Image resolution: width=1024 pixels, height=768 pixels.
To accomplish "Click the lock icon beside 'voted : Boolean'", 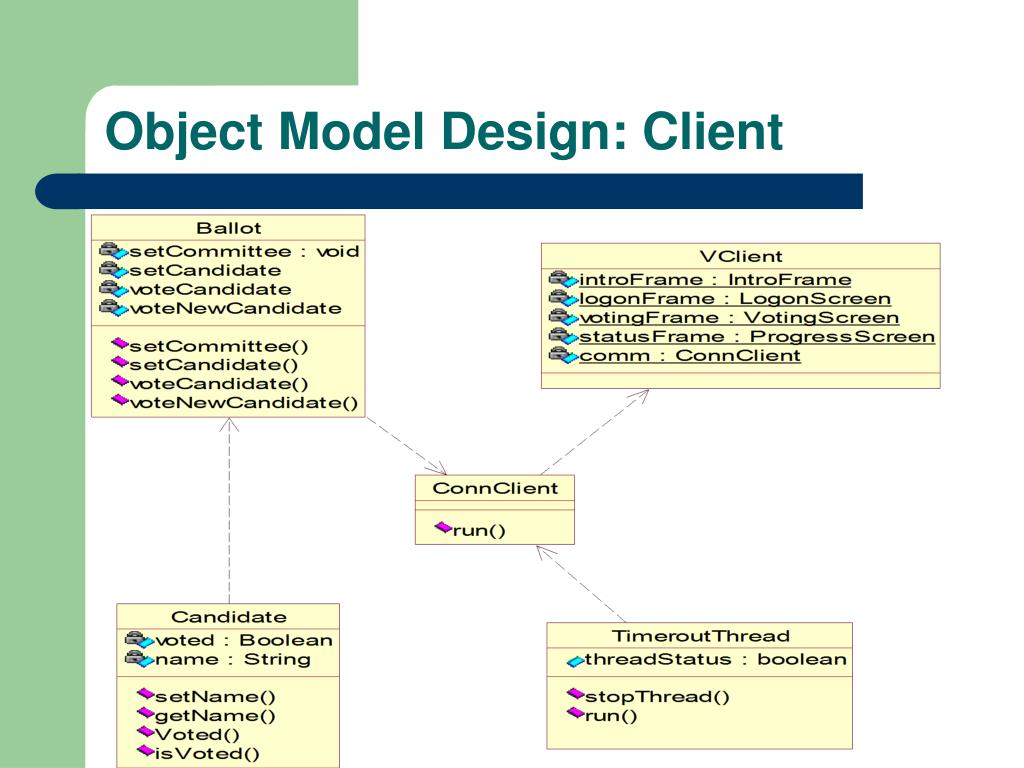I will (x=139, y=640).
